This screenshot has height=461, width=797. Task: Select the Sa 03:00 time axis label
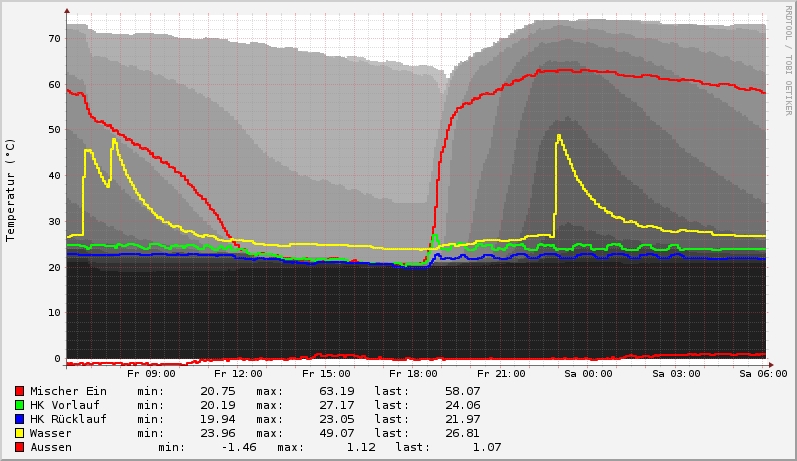point(676,374)
